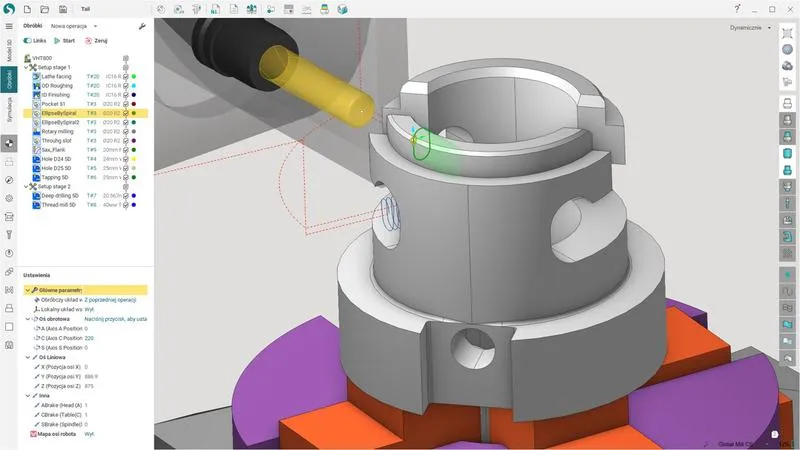Select the Tail document tab
800x450 pixels.
(85, 9)
